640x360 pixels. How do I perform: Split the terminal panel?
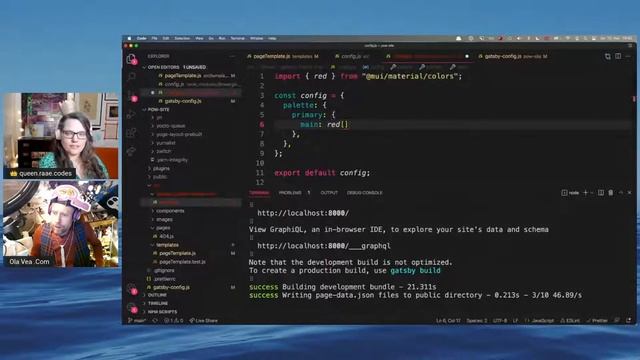(601, 193)
